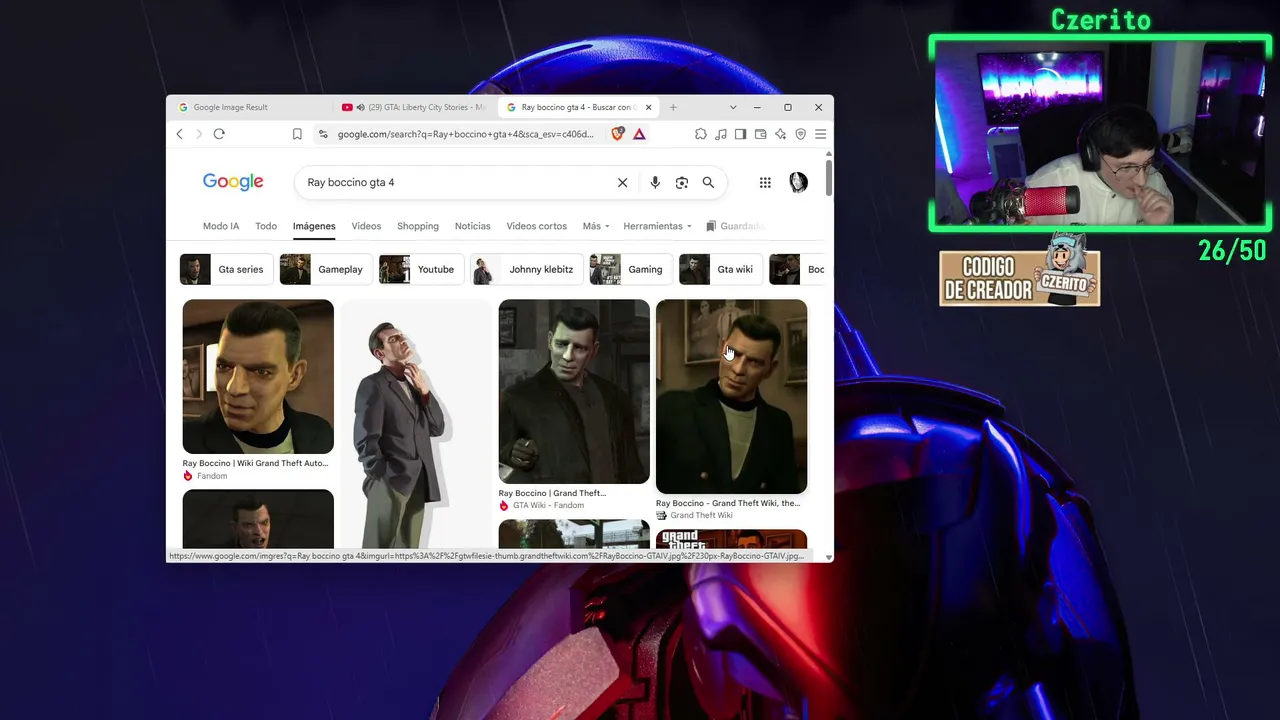Filter images by Johnny klebitz chip

coord(526,269)
